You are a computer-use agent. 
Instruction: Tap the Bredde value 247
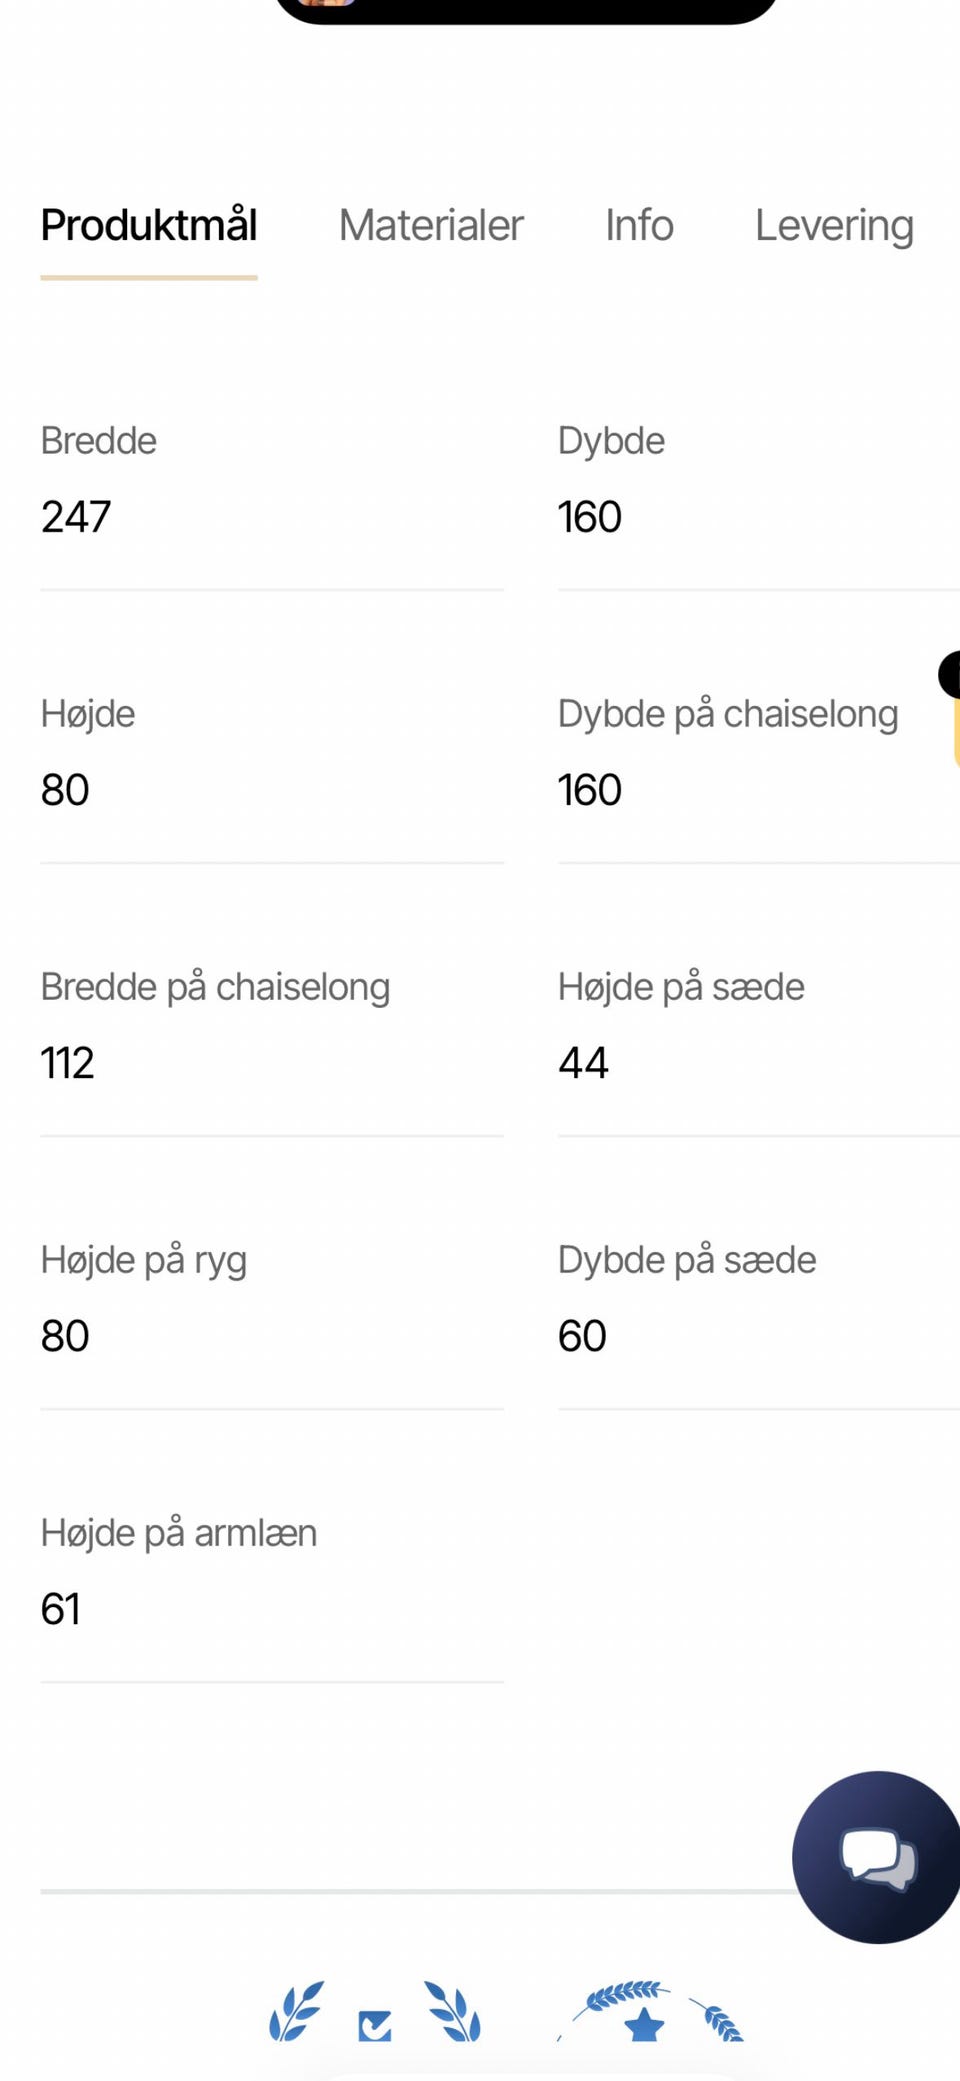[x=76, y=517]
